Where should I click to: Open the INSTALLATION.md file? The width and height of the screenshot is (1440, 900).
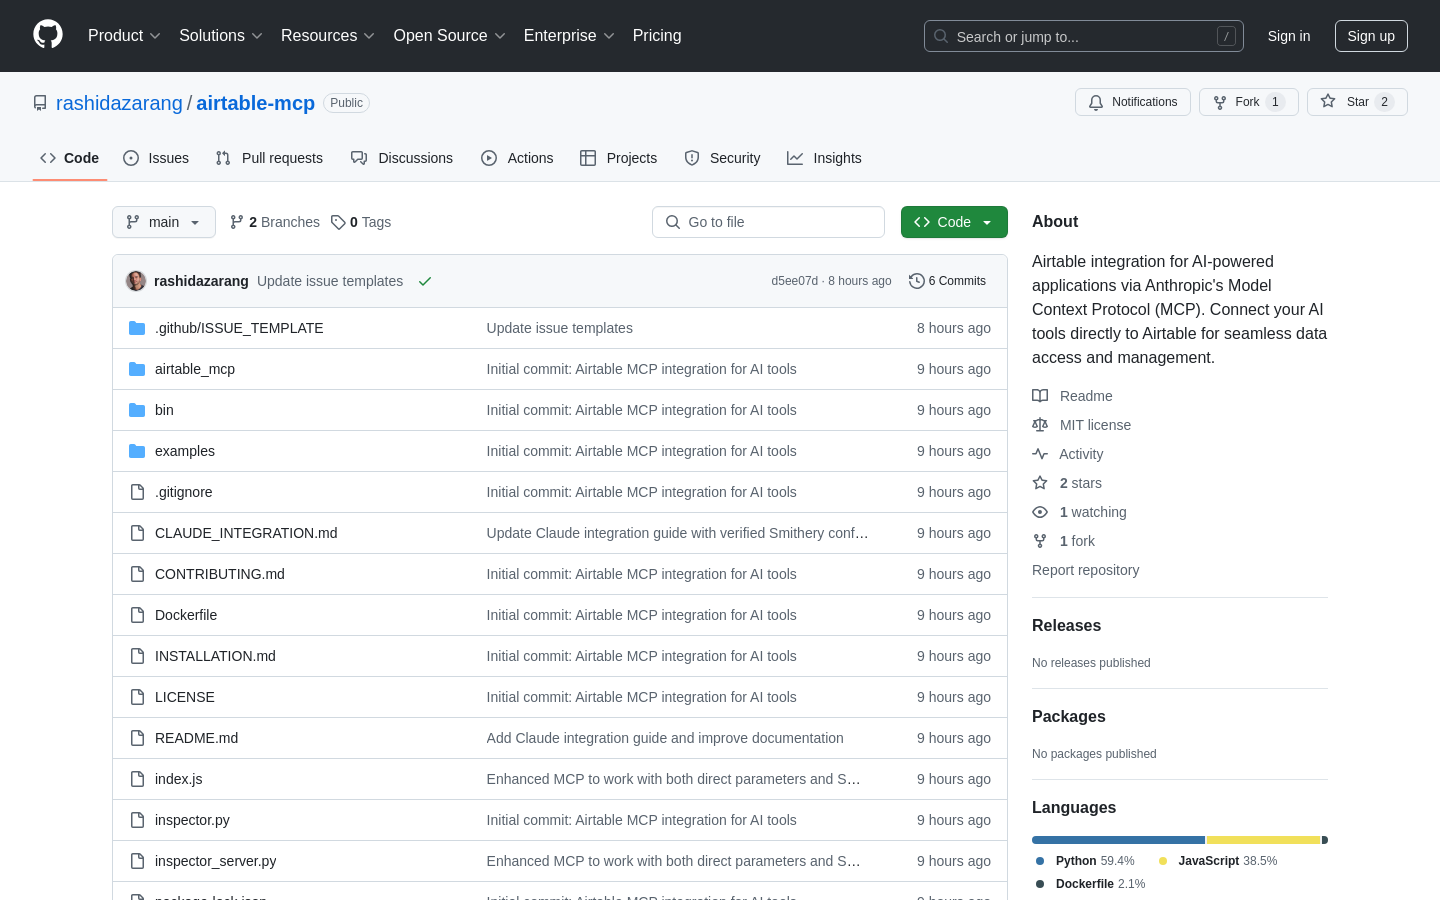(215, 656)
